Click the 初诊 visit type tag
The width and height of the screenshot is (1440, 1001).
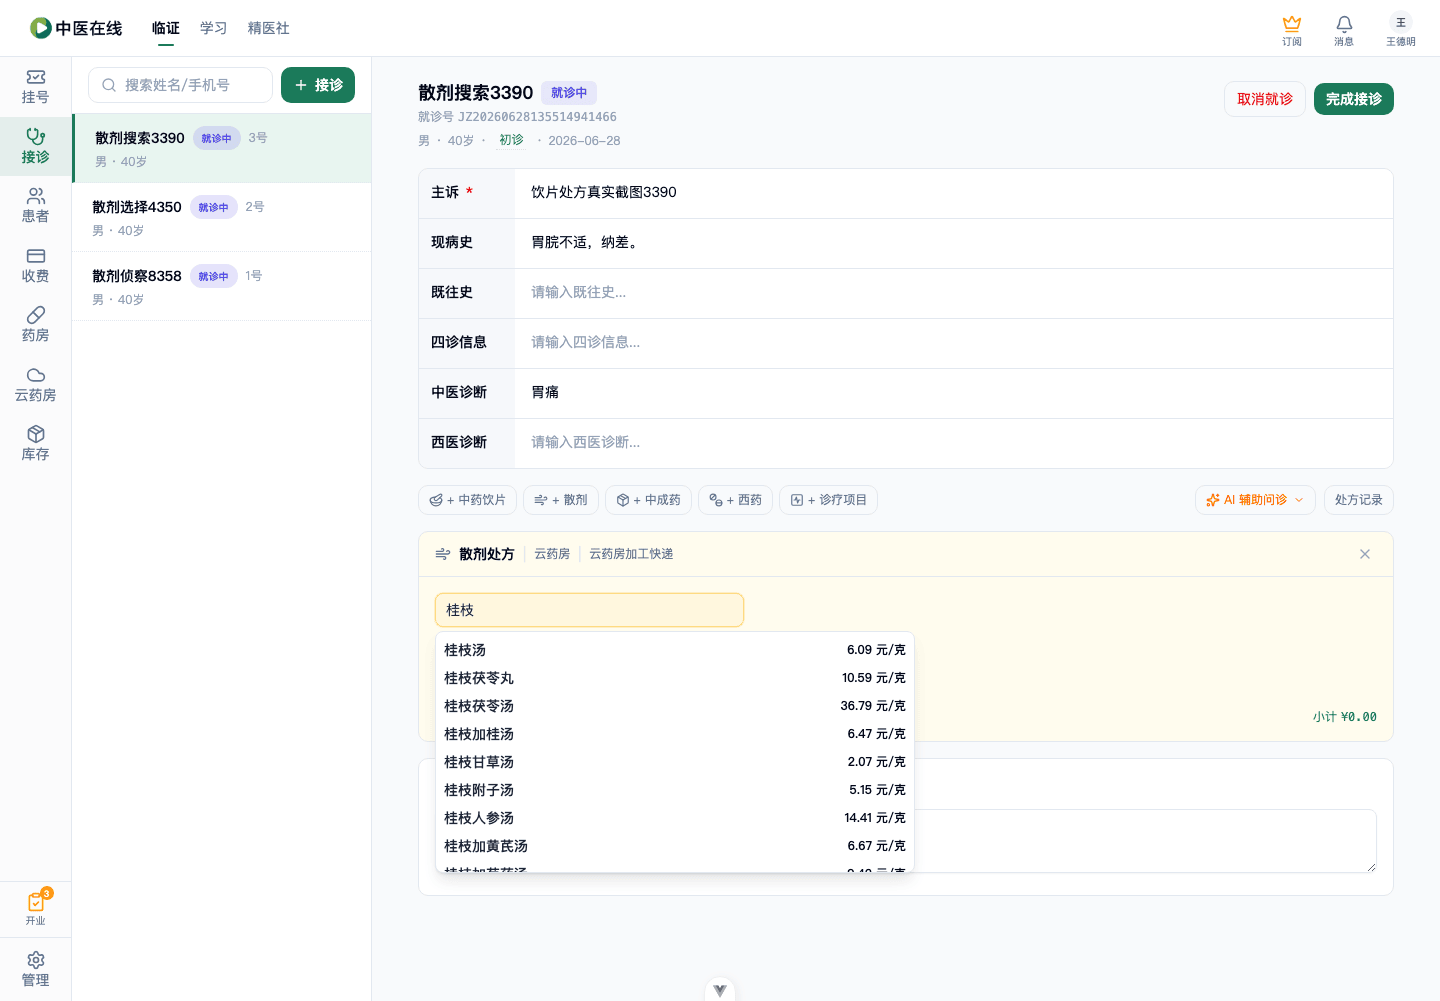click(511, 140)
